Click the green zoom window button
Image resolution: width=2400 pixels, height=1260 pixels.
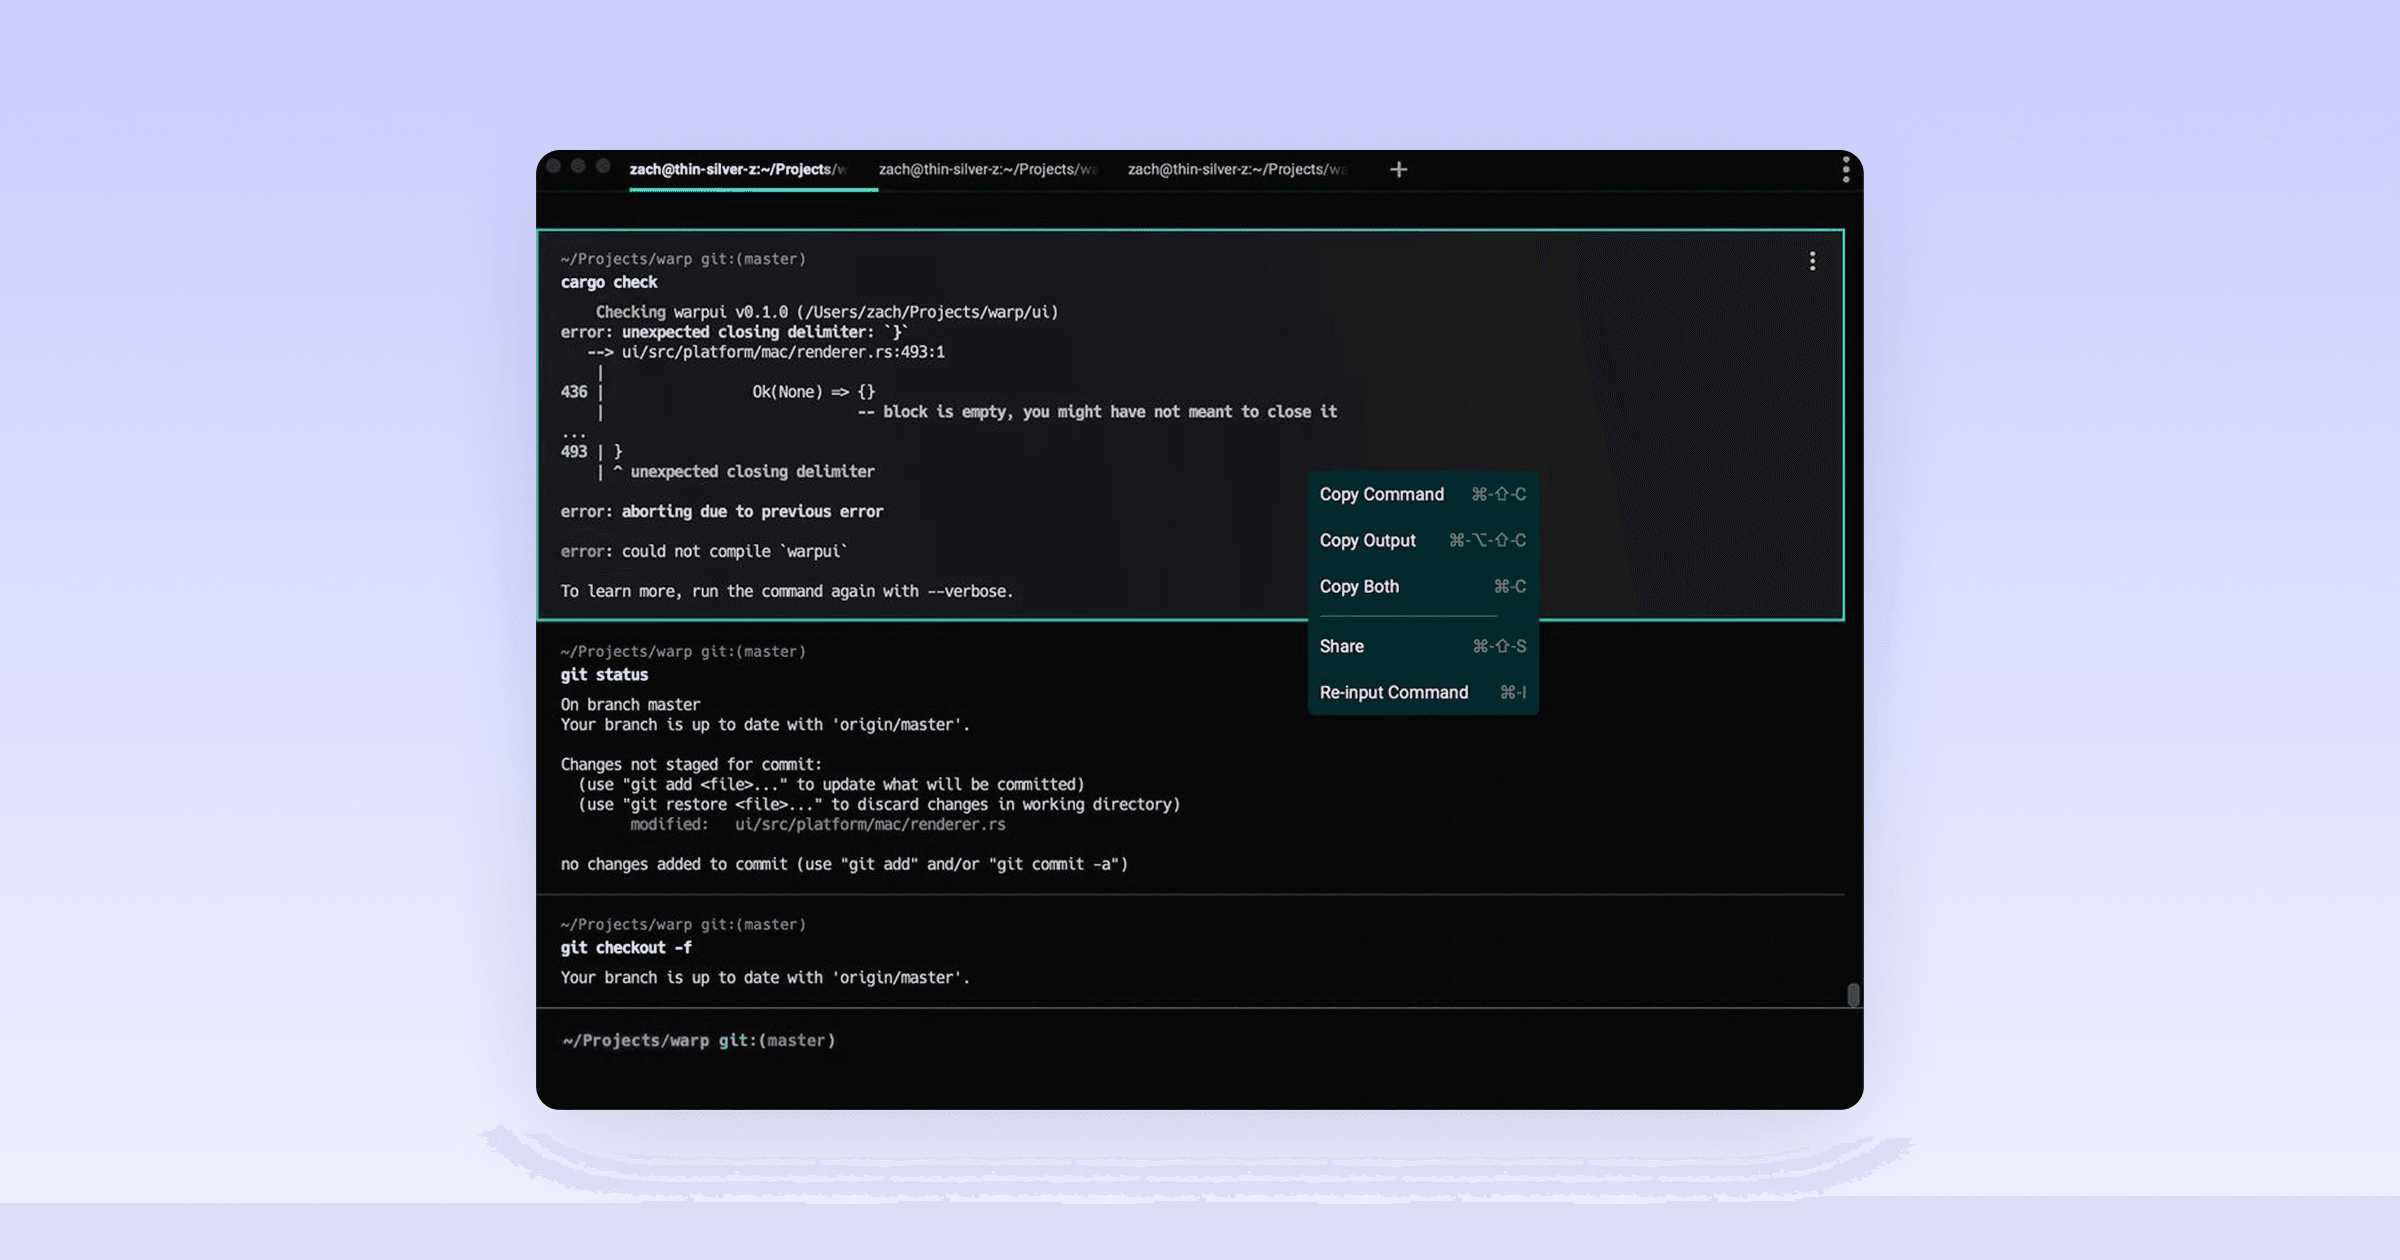click(x=603, y=166)
